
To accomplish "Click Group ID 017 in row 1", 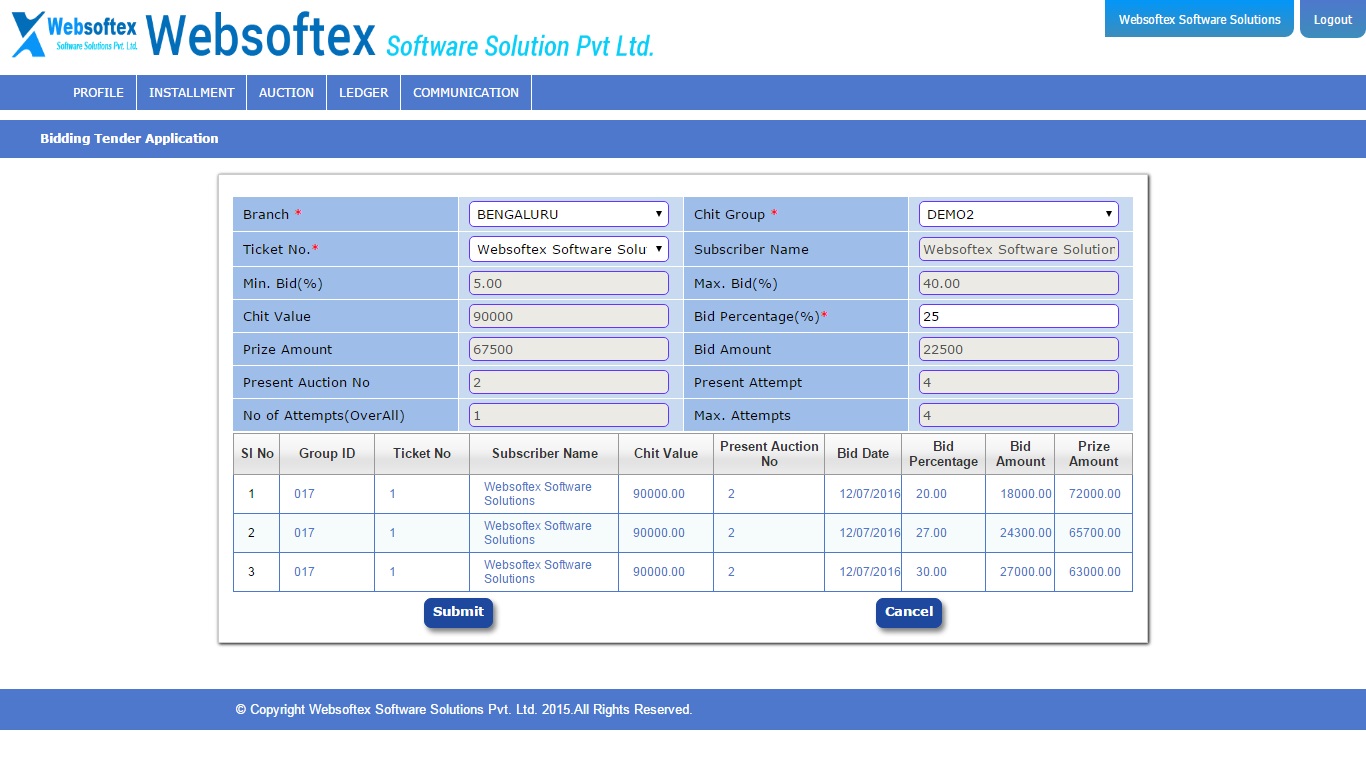I will pos(304,494).
